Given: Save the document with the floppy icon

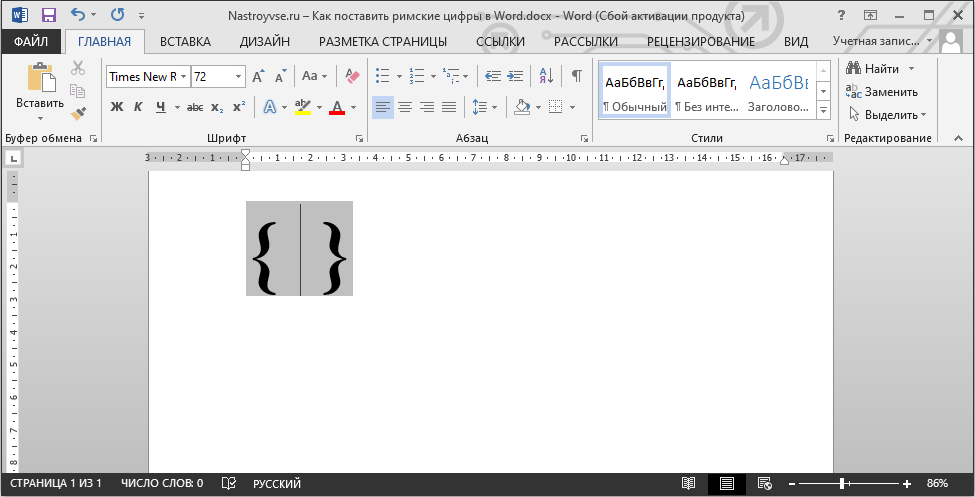Looking at the screenshot, I should click(48, 15).
